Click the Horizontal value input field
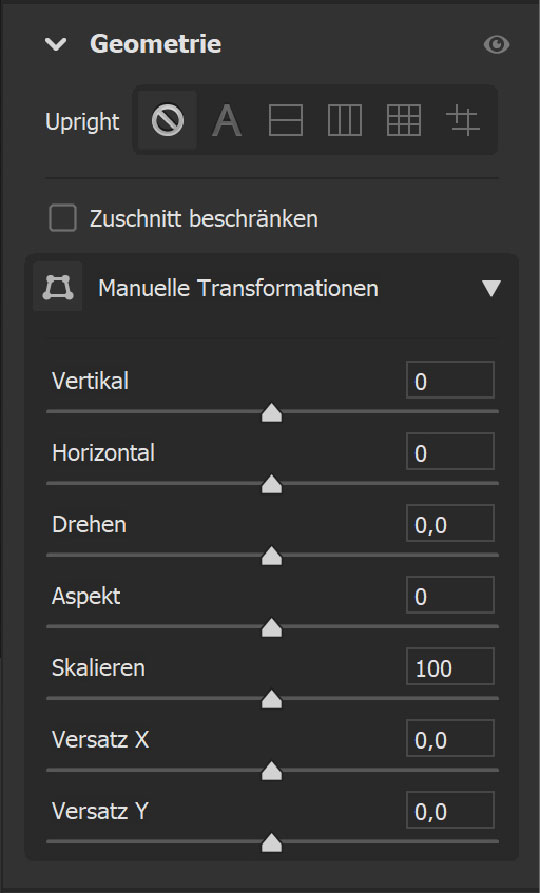The height and width of the screenshot is (893, 540). [450, 452]
